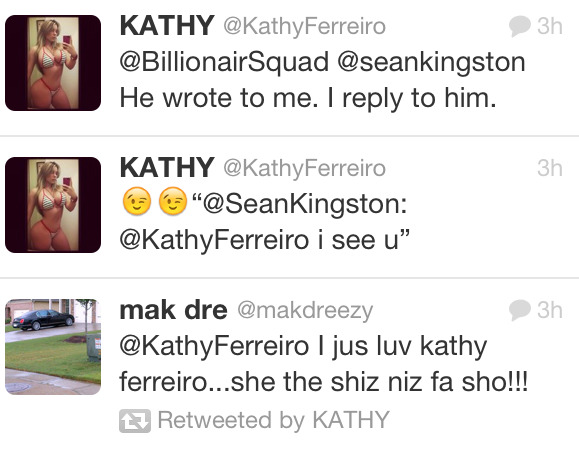Viewport: 579px width, 449px height.
Task: Tap the retweet icon beside Retweeted by KATHY
Action: click(135, 421)
